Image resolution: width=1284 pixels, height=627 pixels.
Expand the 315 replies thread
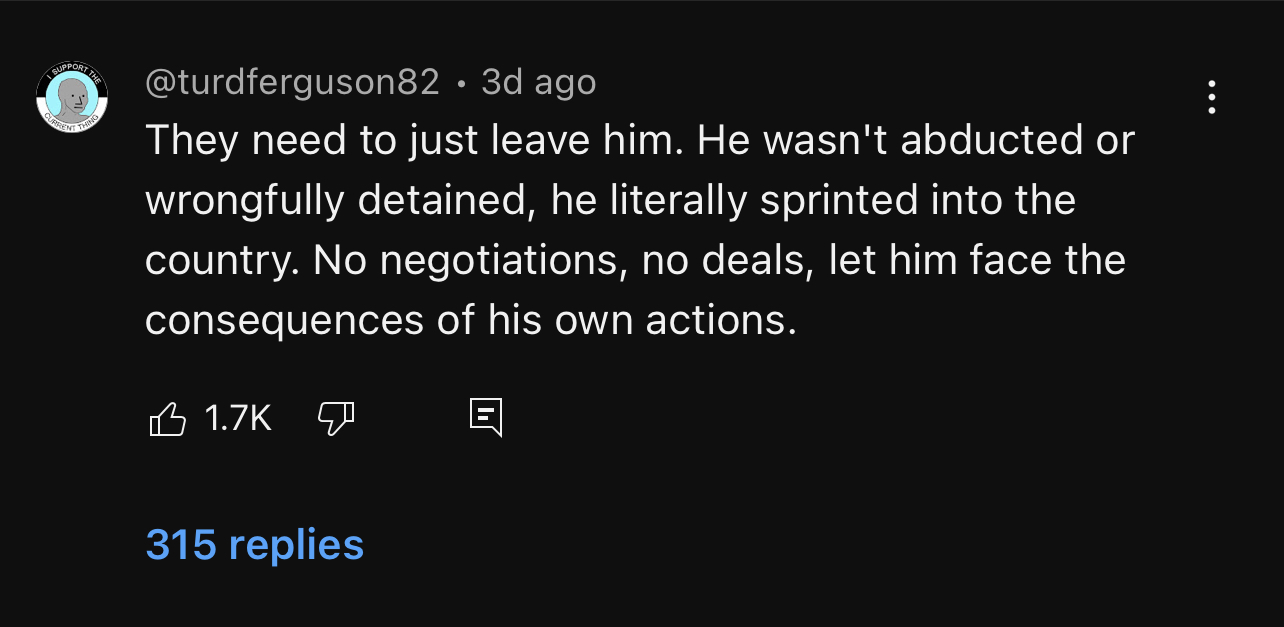255,545
